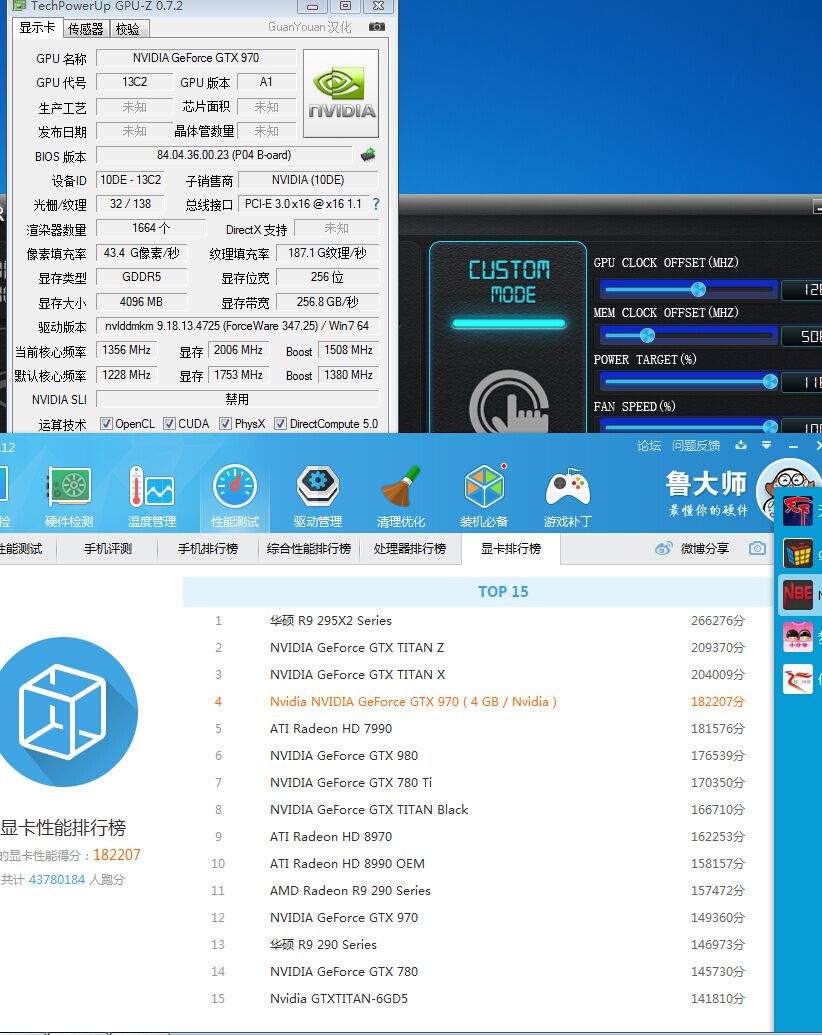822x1035 pixels.
Task: Click custom mode hand pointer icon
Action: [509, 403]
